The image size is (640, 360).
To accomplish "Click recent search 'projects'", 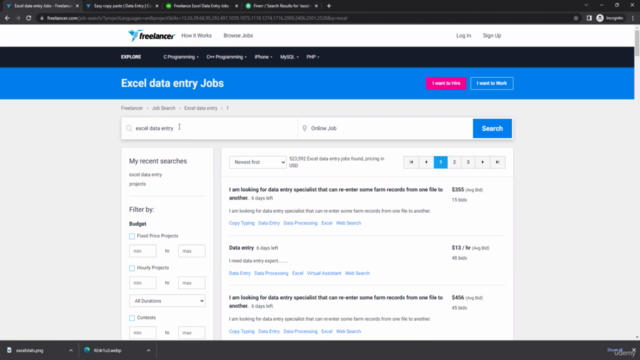I will point(137,184).
